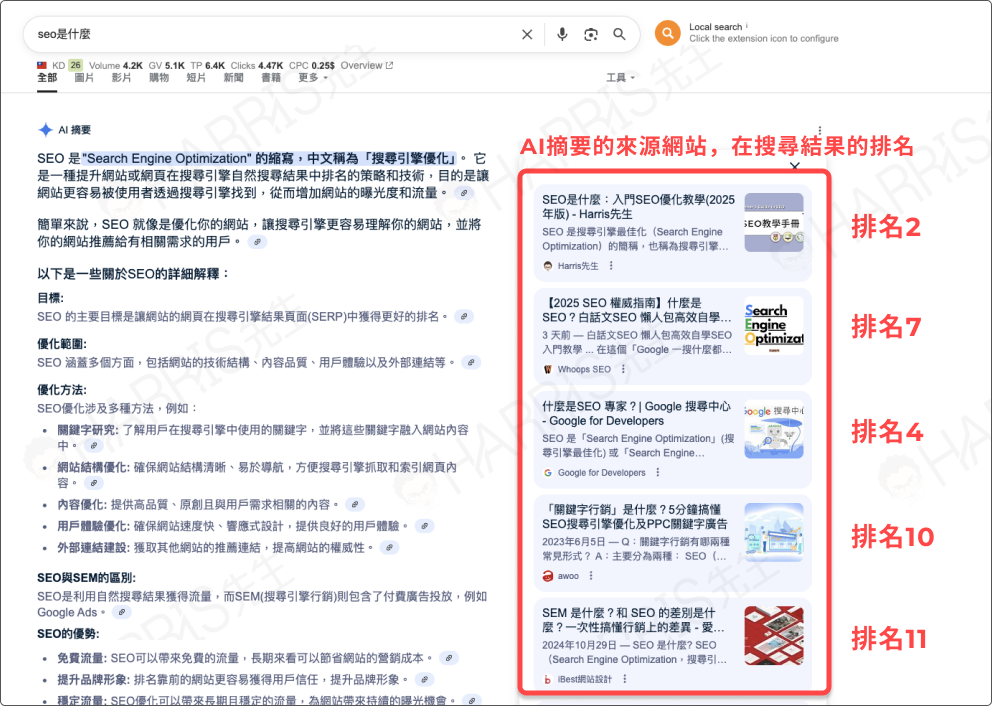Open the orange Local search extension icon
The width and height of the screenshot is (992, 706).
pos(667,33)
